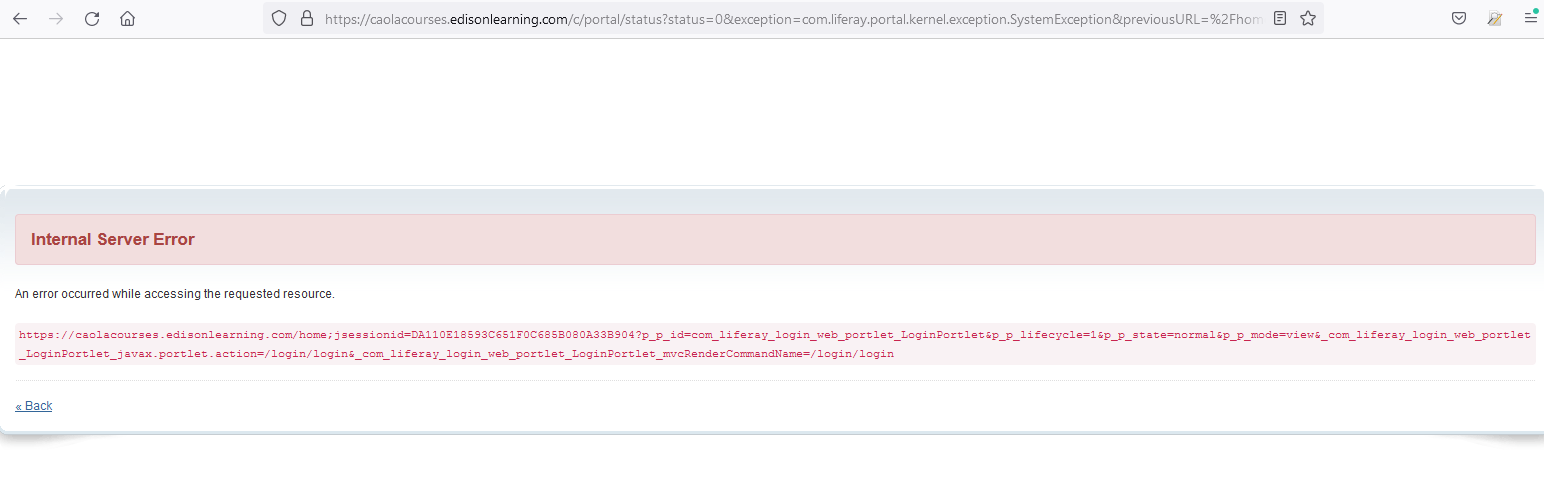
Task: Click the '_LoginPortlet_javax.portlet.action' URL line
Action: [x=456, y=354]
